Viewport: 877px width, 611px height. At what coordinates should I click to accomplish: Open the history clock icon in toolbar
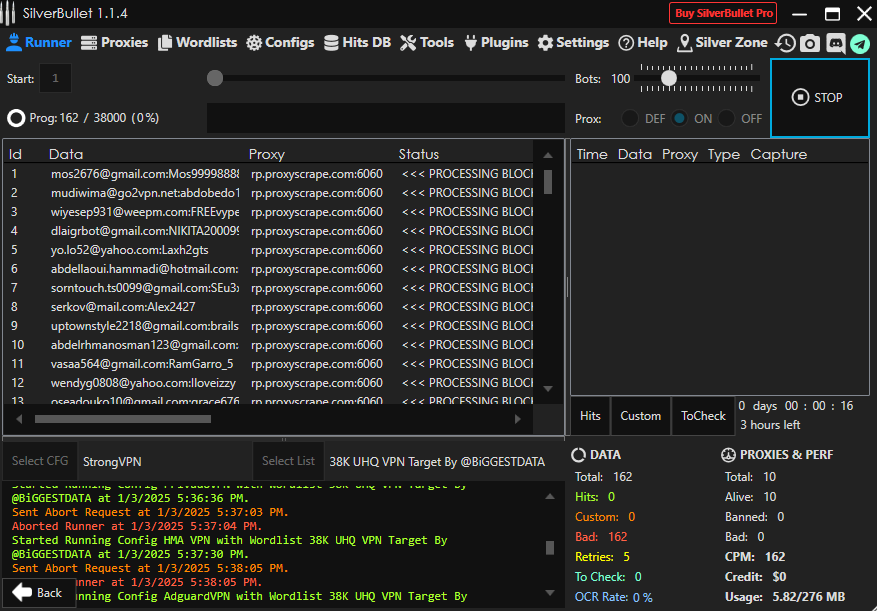tap(786, 43)
